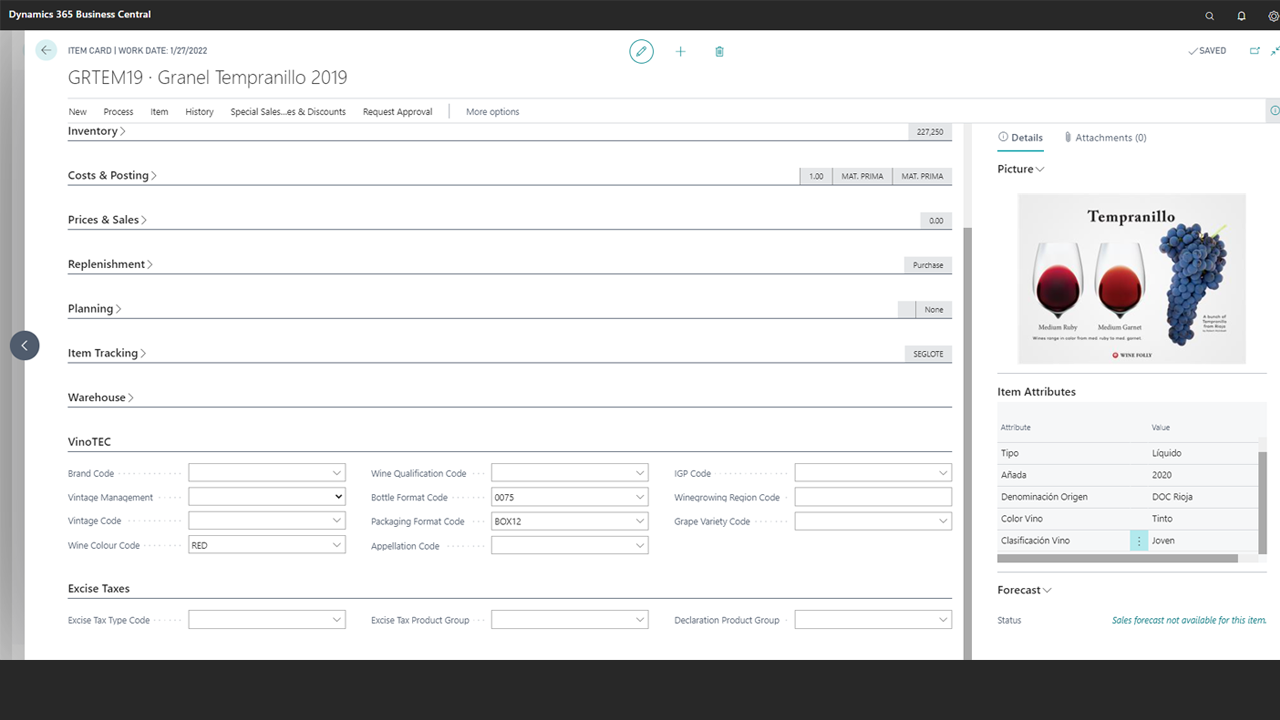Open the settings gear icon

[x=1273, y=15]
